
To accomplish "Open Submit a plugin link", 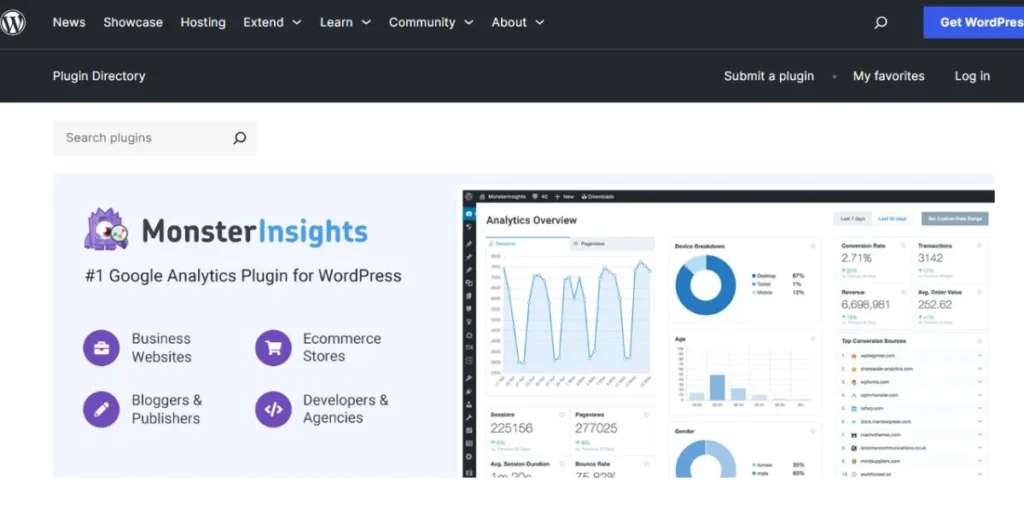I will click(769, 76).
